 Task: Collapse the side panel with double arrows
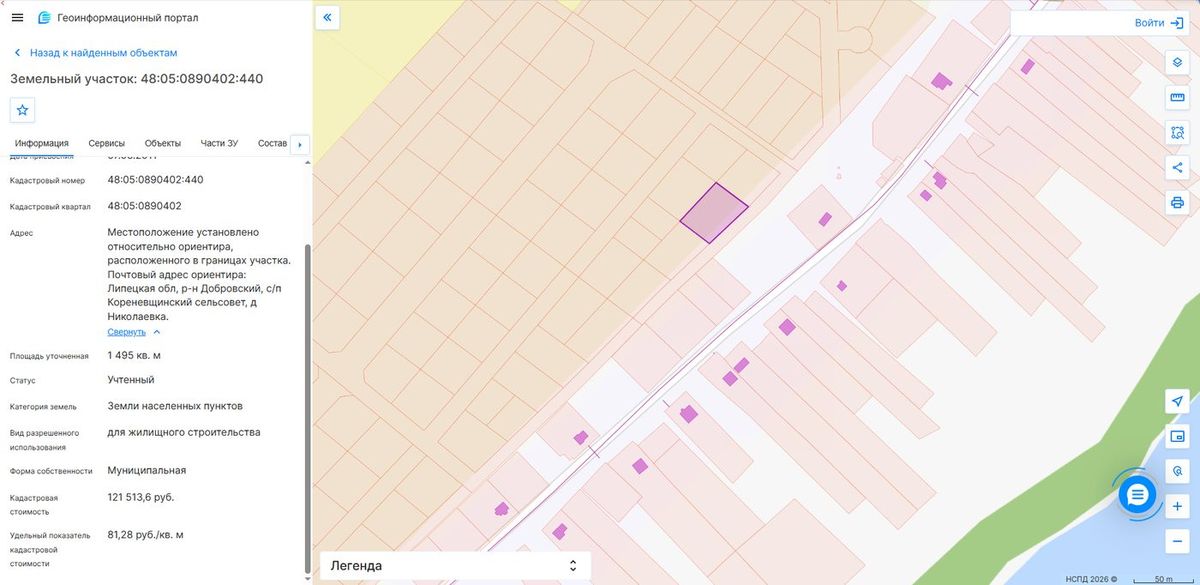[x=328, y=18]
